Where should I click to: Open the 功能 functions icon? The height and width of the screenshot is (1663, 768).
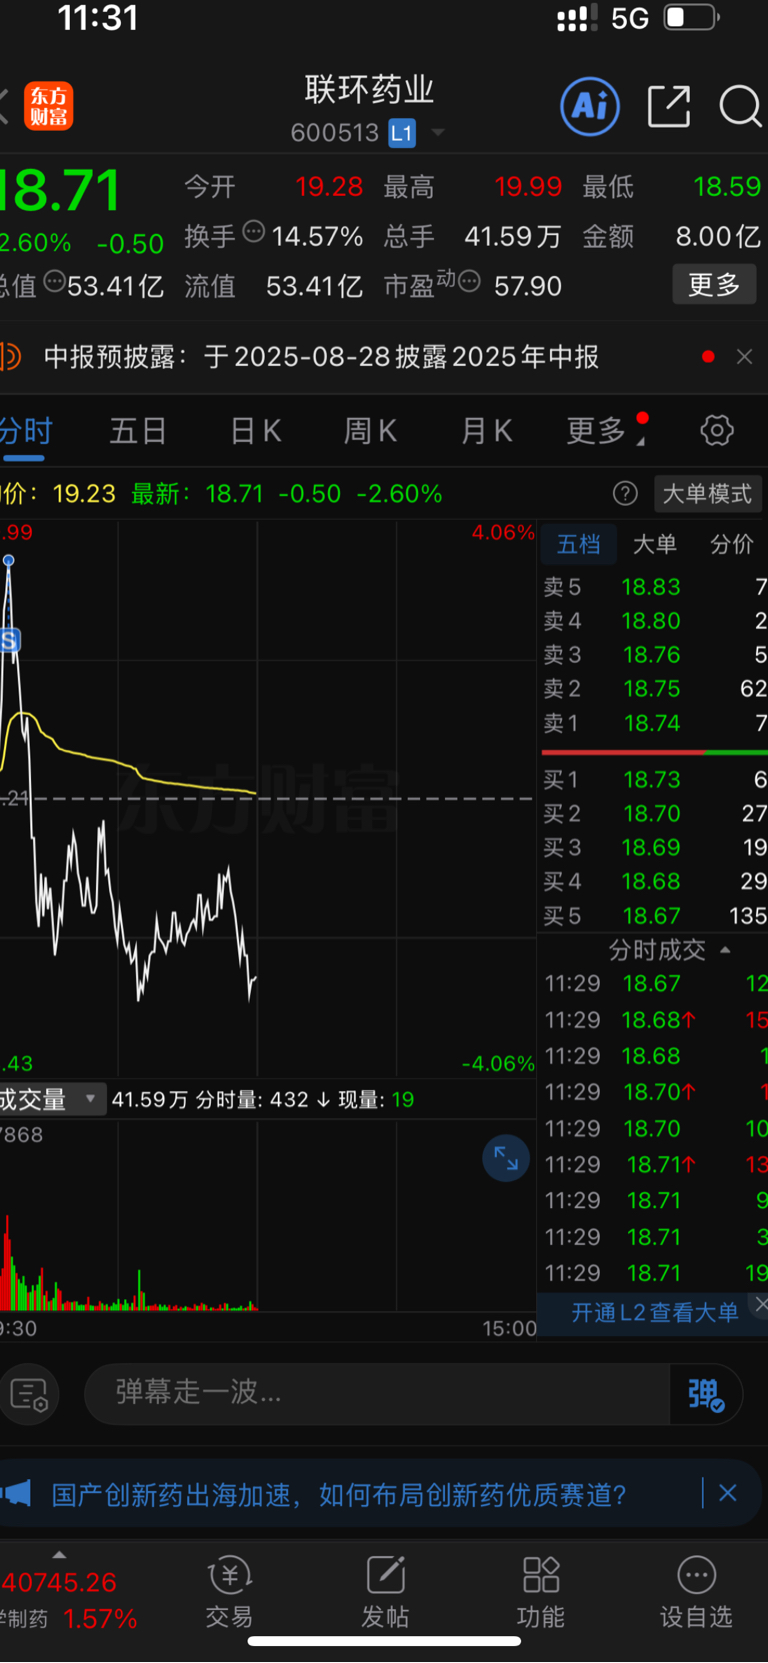tap(541, 1593)
